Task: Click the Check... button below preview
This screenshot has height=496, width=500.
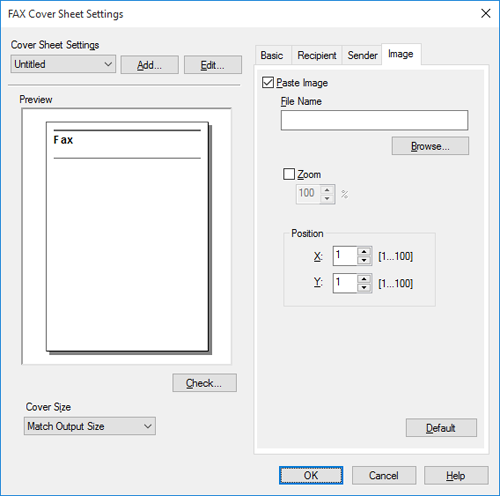Action: point(204,383)
